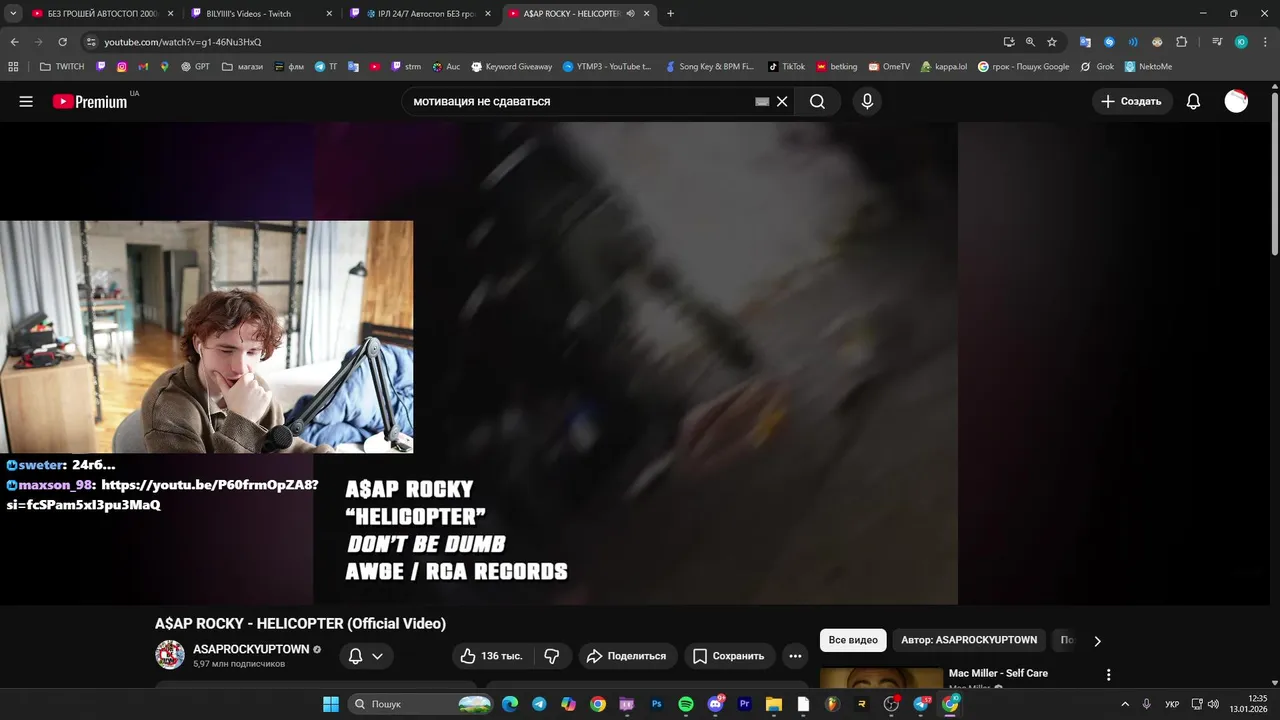Expand channel notification preferences dropdown
This screenshot has height=720, width=1280.
[x=365, y=656]
